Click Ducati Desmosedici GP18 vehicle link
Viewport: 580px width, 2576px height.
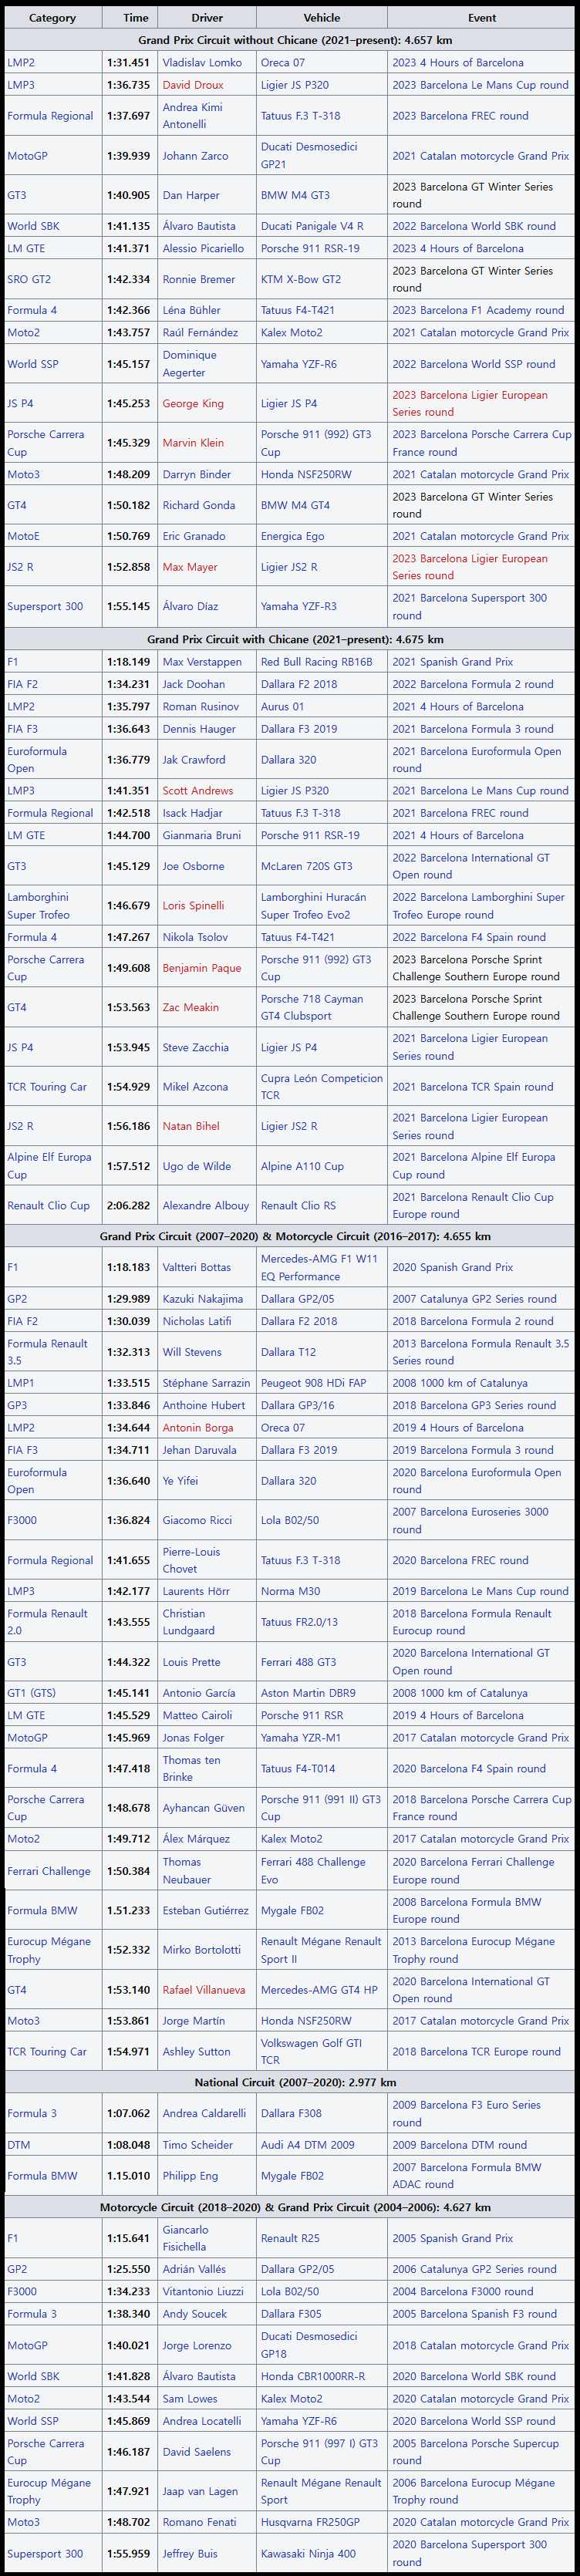tap(309, 2345)
